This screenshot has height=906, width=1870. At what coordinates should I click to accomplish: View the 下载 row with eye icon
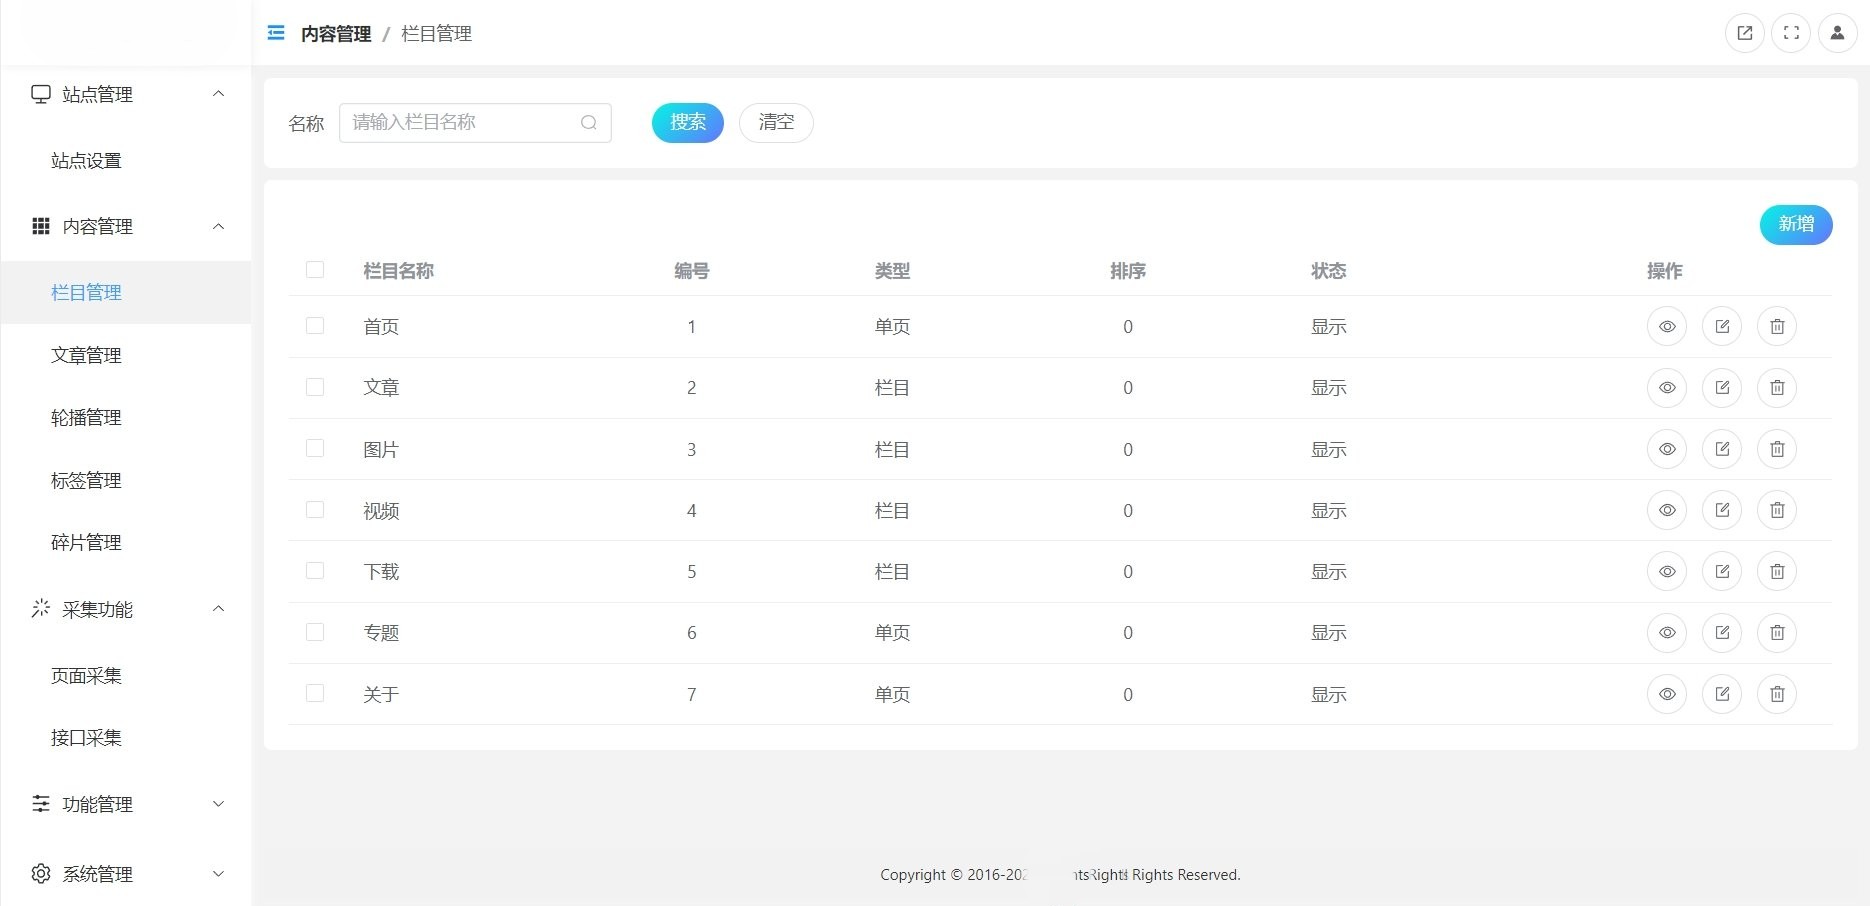point(1667,571)
